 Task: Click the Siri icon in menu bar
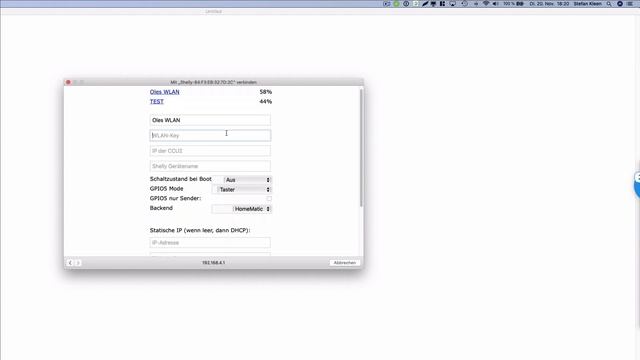[x=620, y=4]
